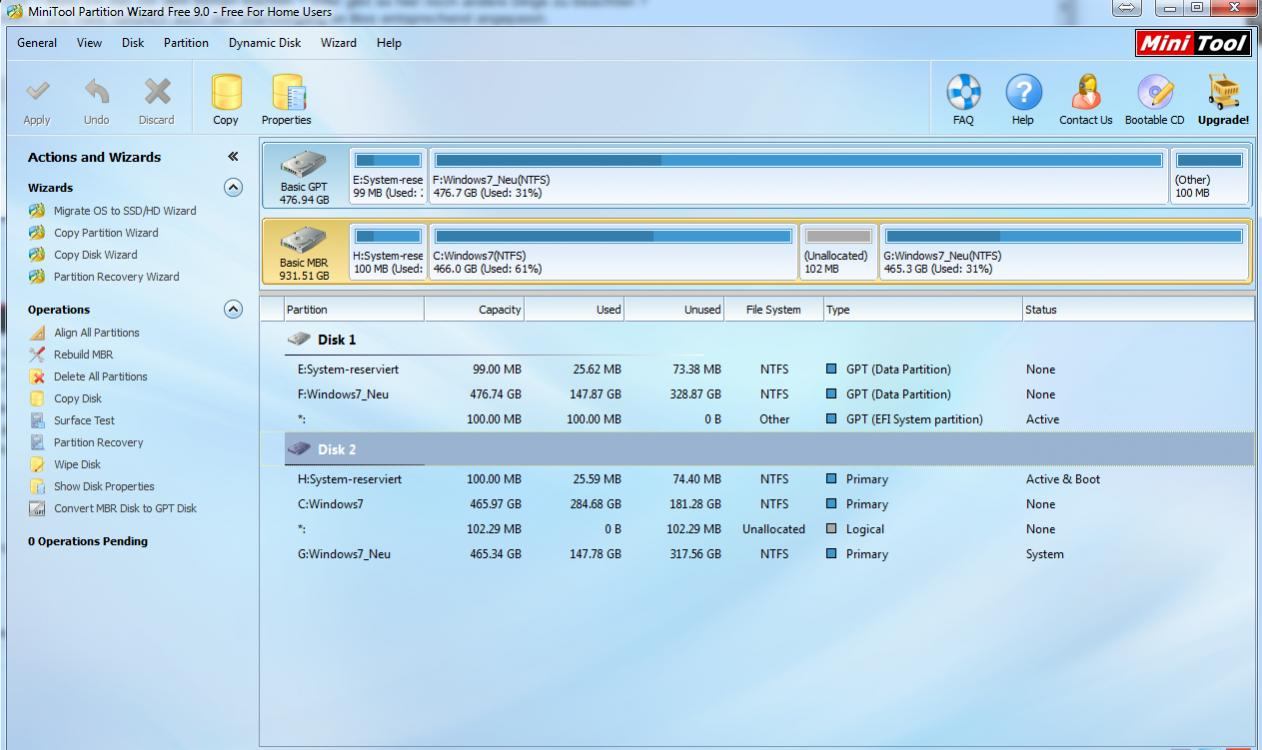Open the Disk menu
Image resolution: width=1262 pixels, height=750 pixels.
click(x=133, y=43)
